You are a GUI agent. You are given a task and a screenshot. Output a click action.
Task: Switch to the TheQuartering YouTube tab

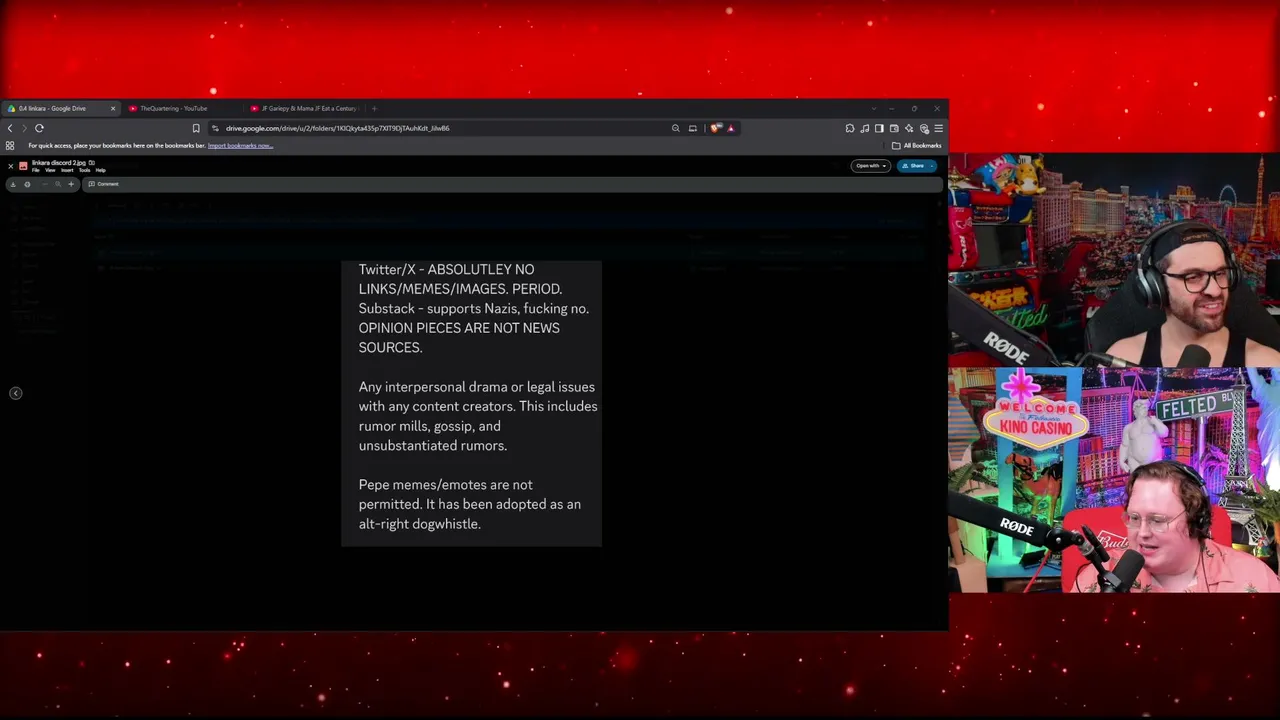pyautogui.click(x=182, y=108)
